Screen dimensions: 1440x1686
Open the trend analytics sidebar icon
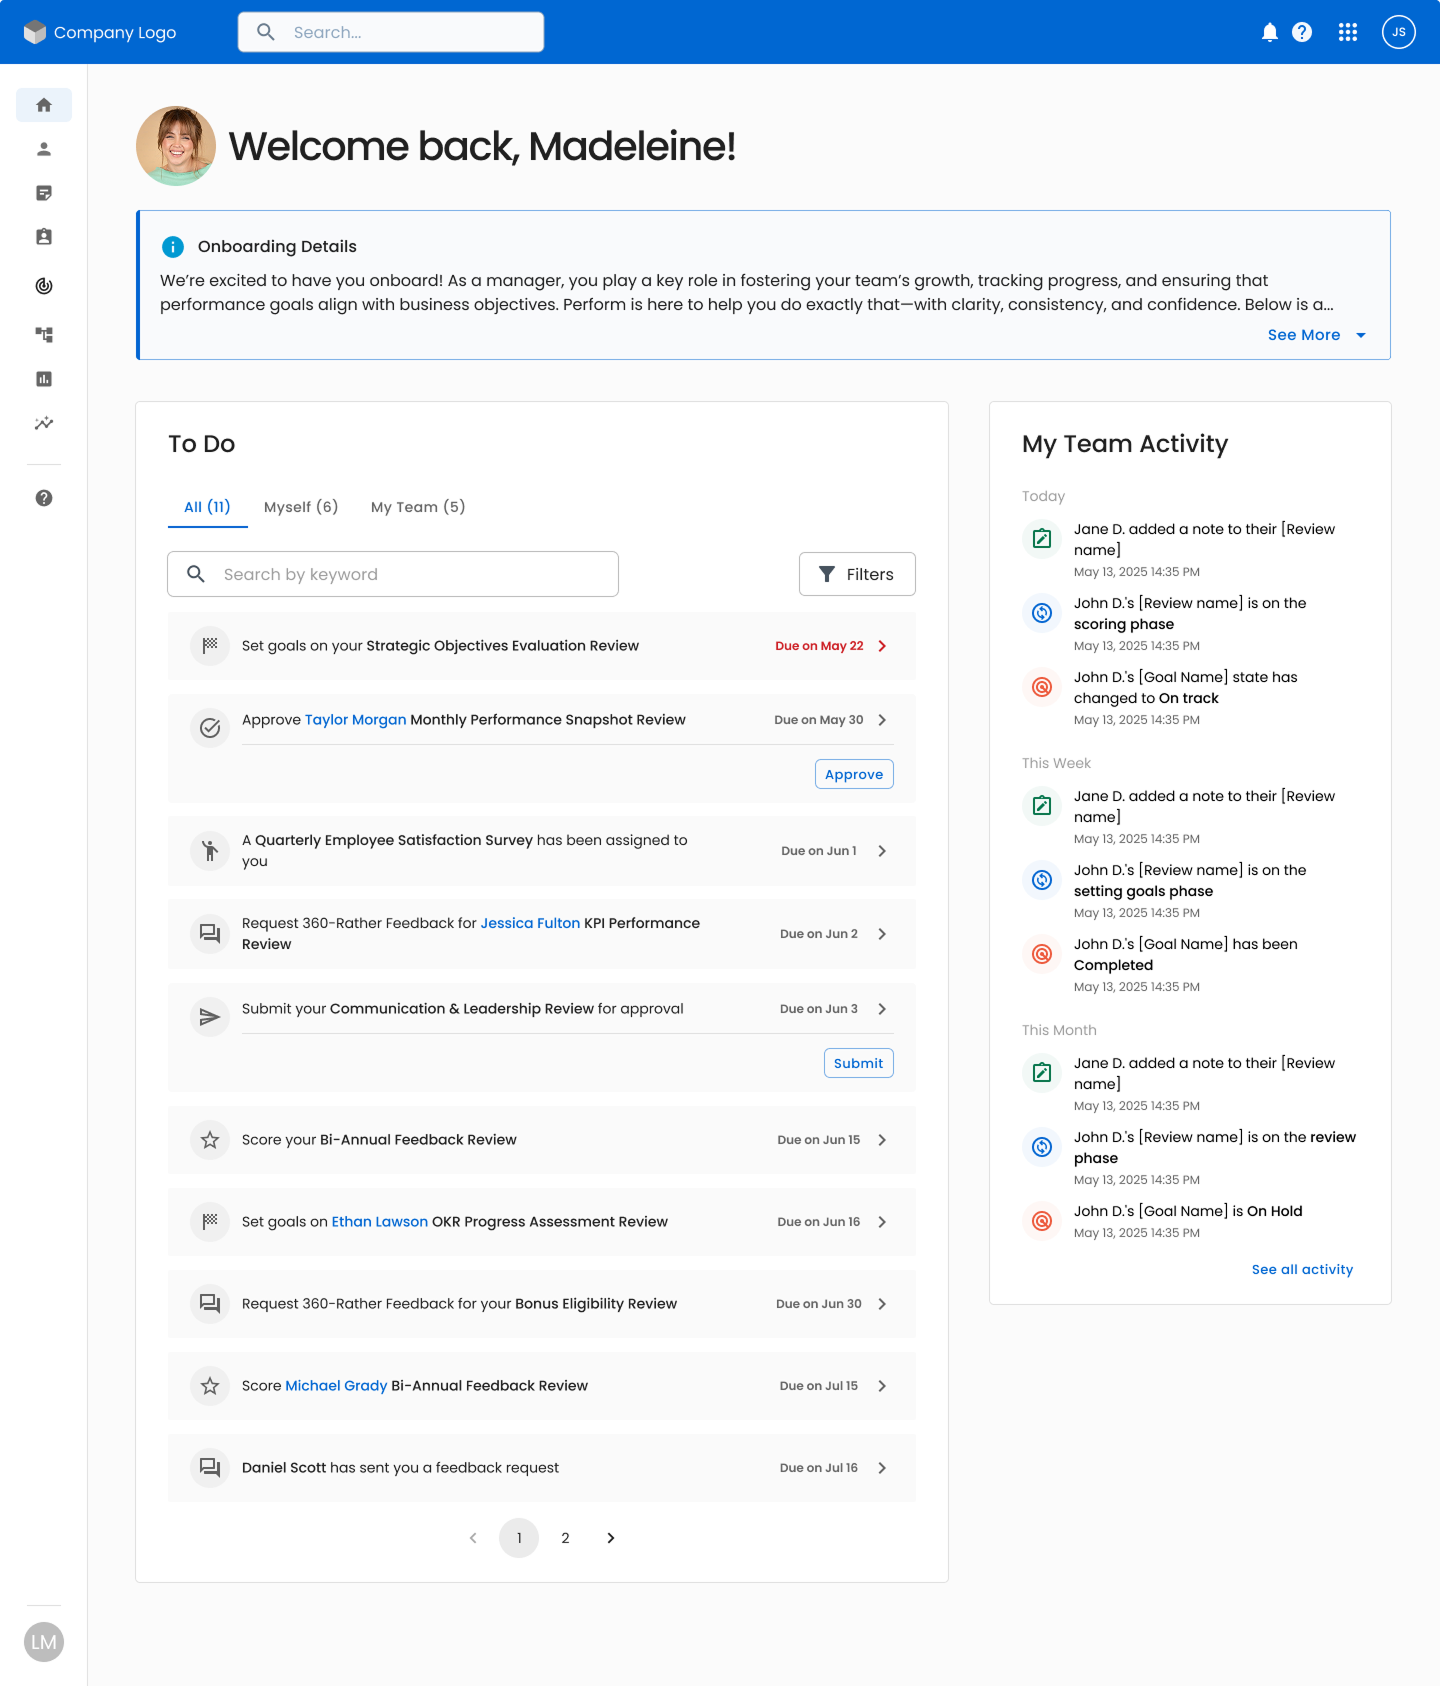click(44, 423)
